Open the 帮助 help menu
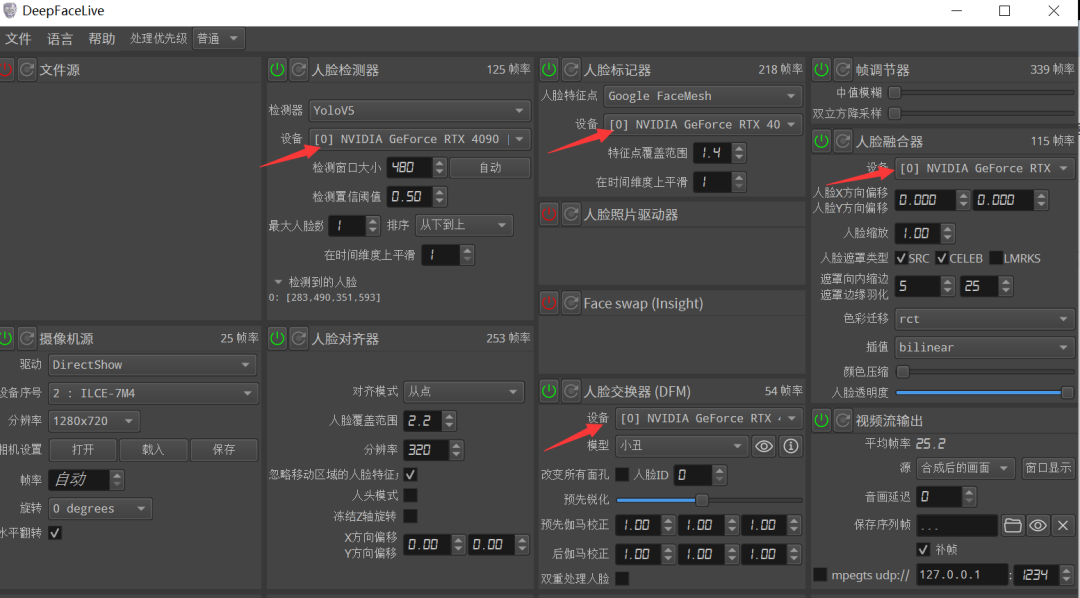 click(x=101, y=39)
